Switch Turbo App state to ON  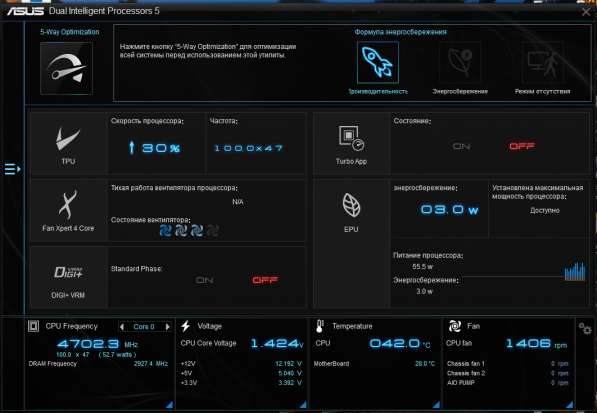point(461,147)
